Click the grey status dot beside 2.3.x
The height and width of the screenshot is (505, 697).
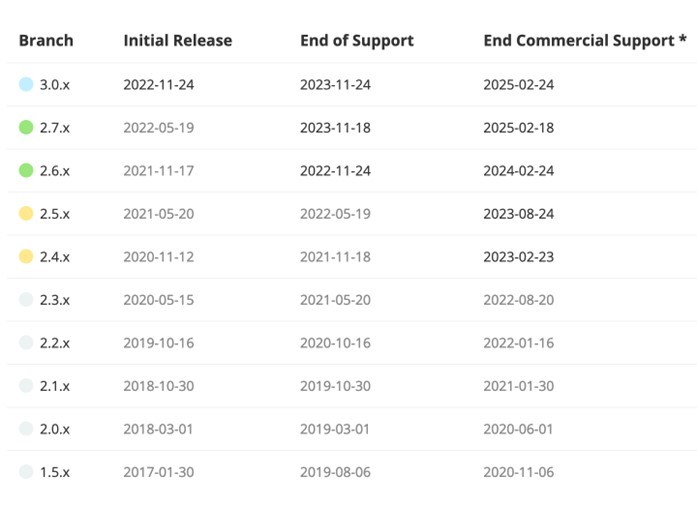26,299
